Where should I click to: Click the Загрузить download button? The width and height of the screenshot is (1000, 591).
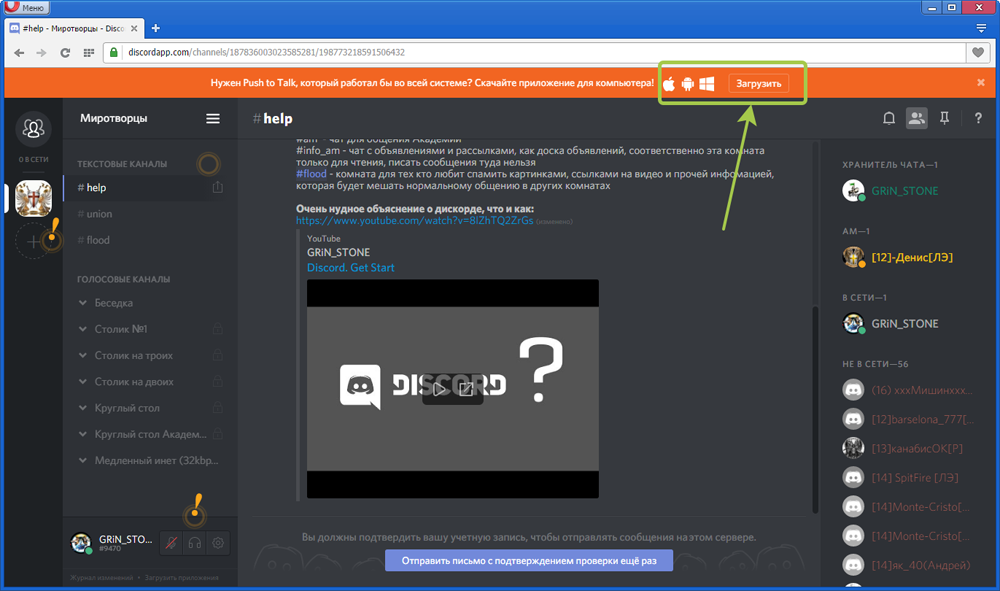click(x=759, y=84)
